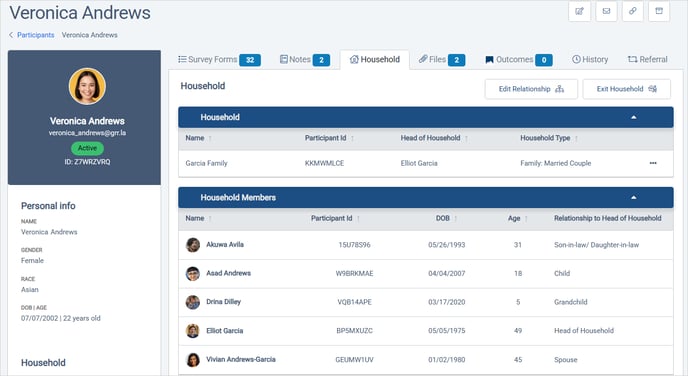The image size is (688, 376).
Task: Switch to the Outcomes tab
Action: [x=519, y=60]
